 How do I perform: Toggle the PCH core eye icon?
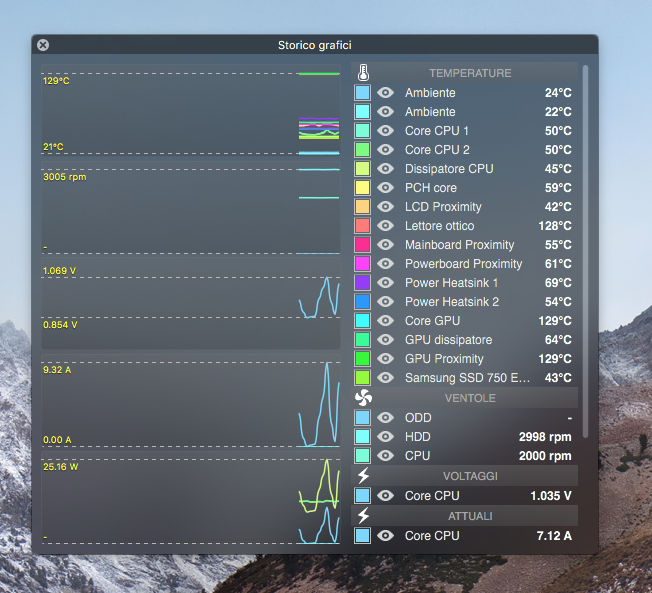(x=385, y=188)
